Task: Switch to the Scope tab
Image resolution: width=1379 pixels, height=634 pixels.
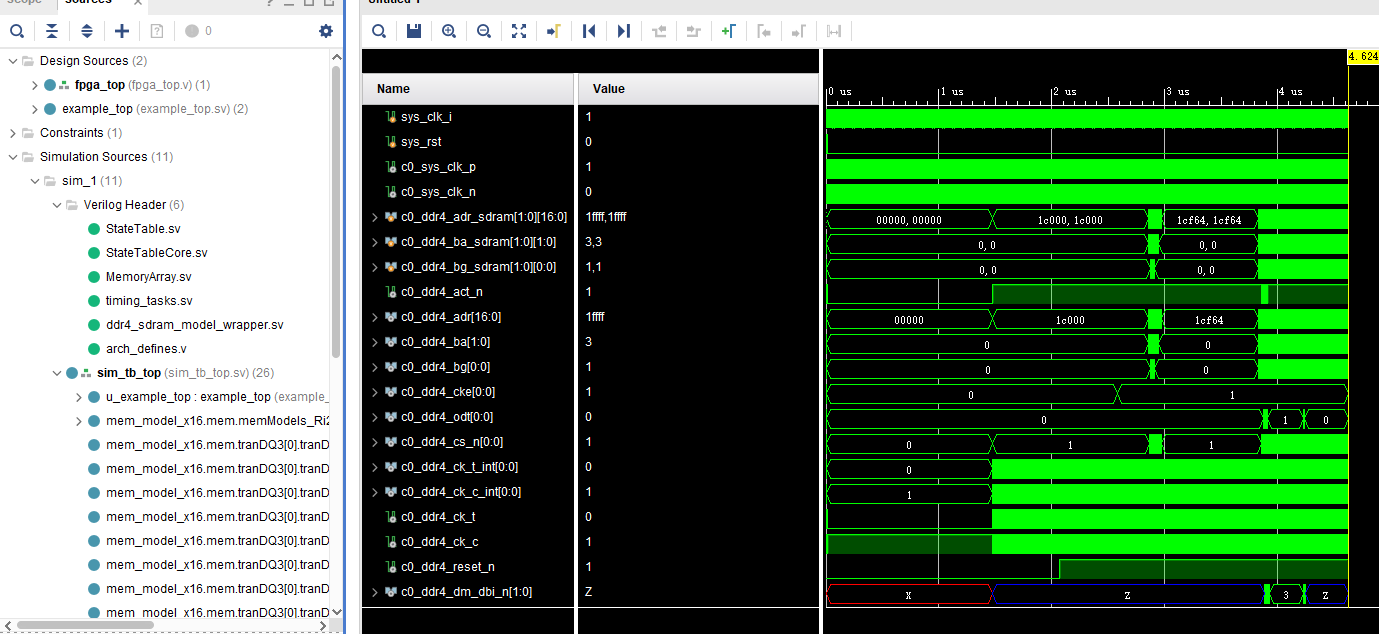Action: [25, 2]
